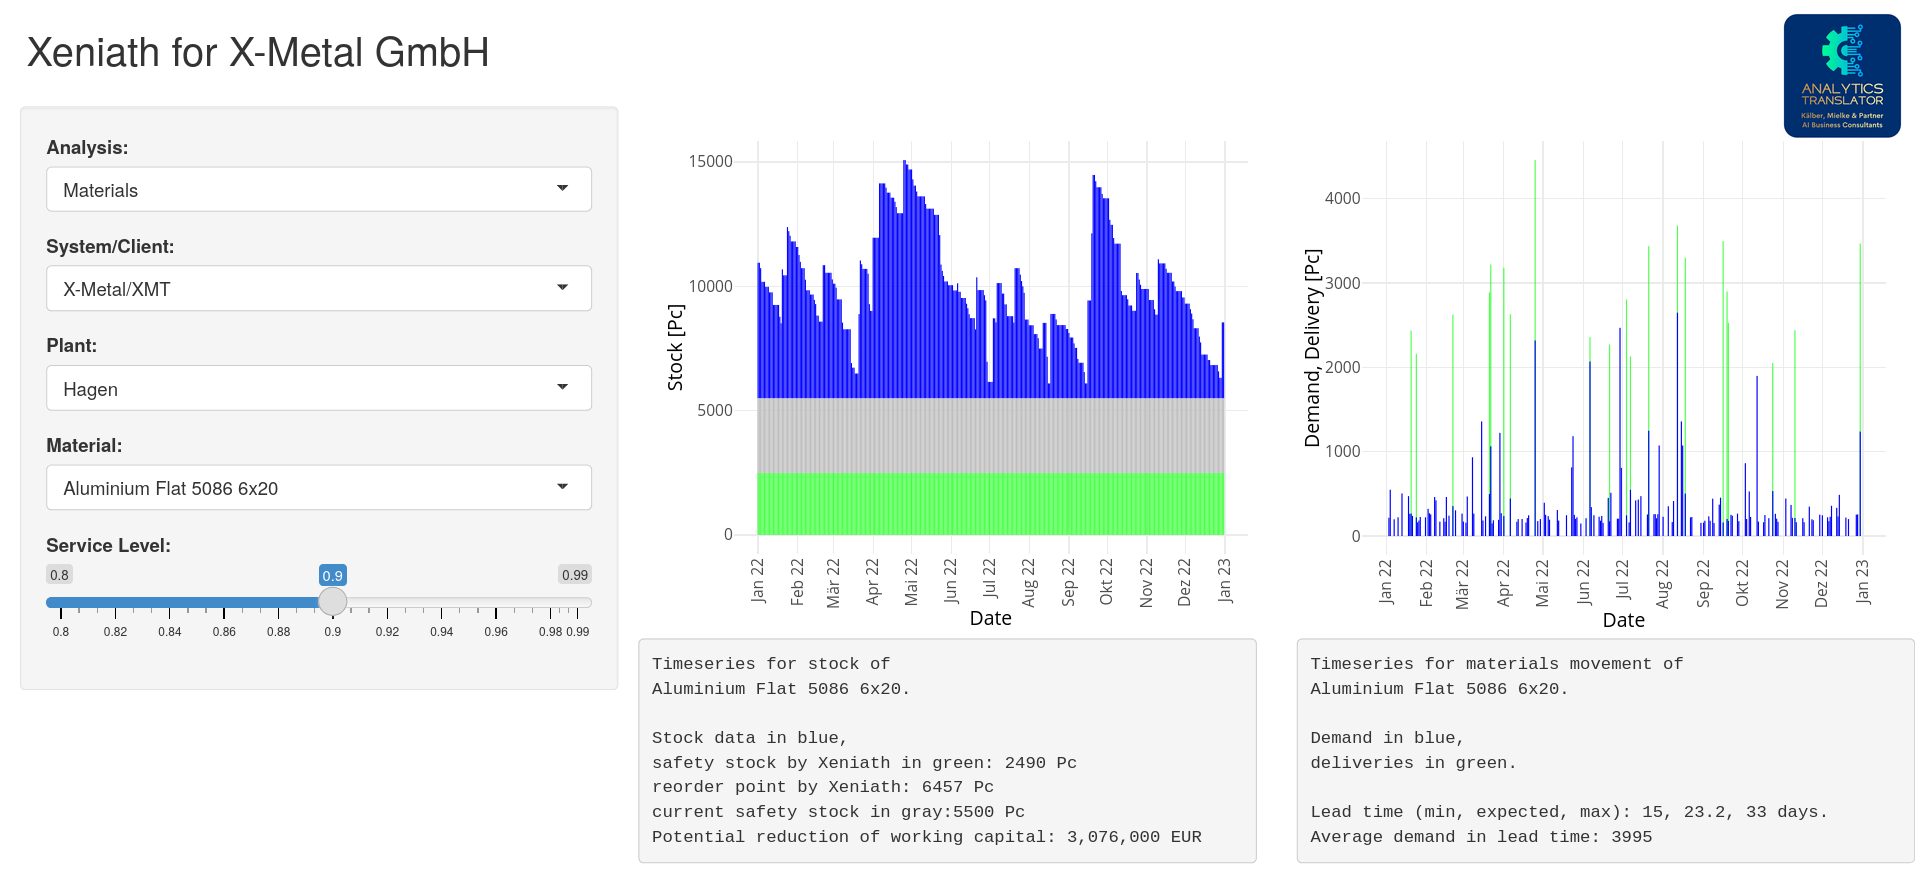1915x888 pixels.
Task: Click the Analytics Translator logo
Action: click(1842, 76)
